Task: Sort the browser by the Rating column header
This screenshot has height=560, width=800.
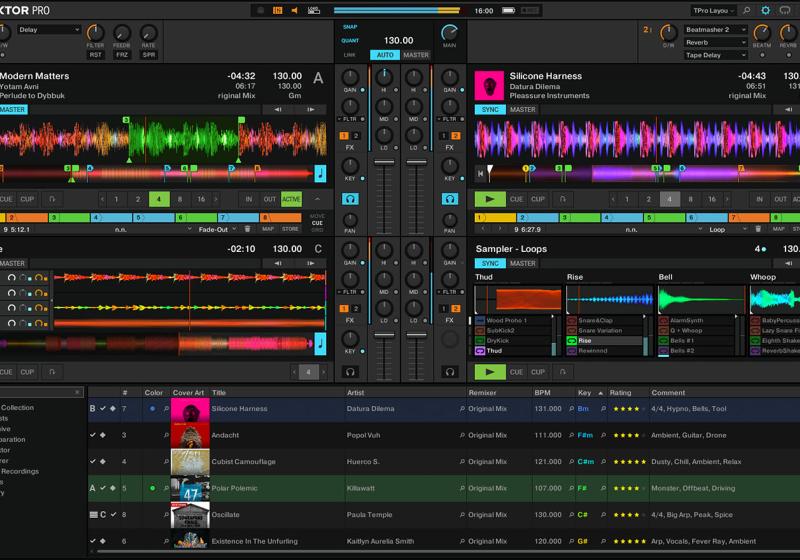Action: [x=620, y=392]
